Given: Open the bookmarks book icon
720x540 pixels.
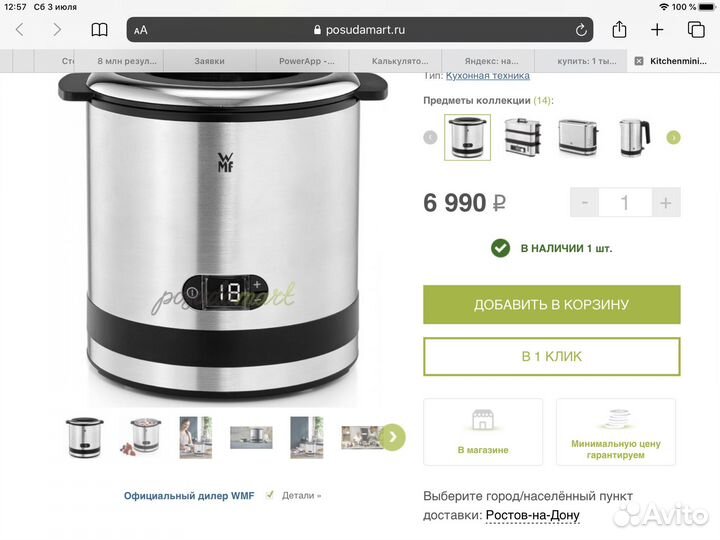Looking at the screenshot, I should 99,30.
